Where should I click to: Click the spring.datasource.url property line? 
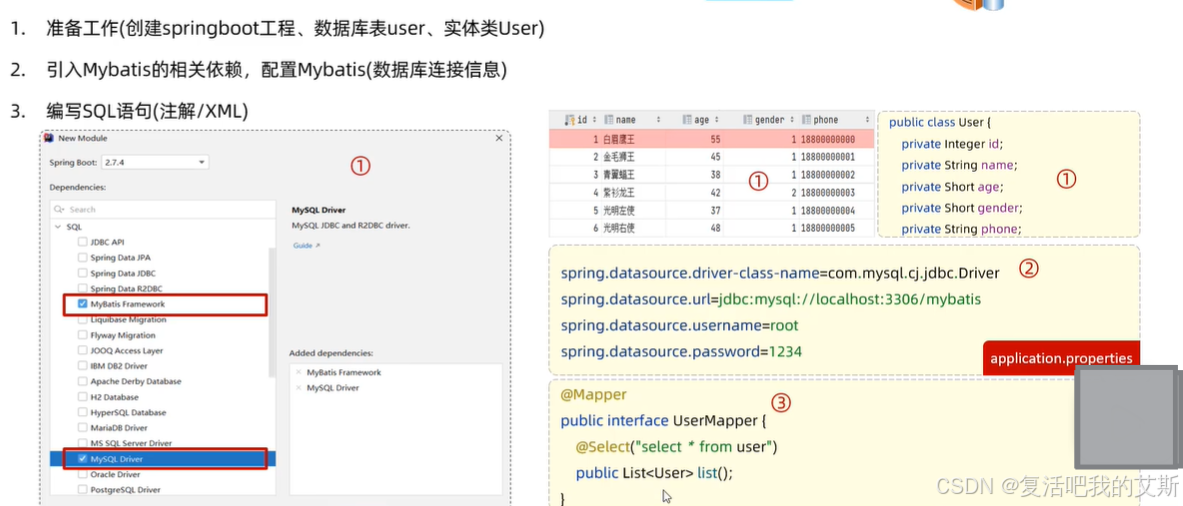pyautogui.click(x=771, y=299)
